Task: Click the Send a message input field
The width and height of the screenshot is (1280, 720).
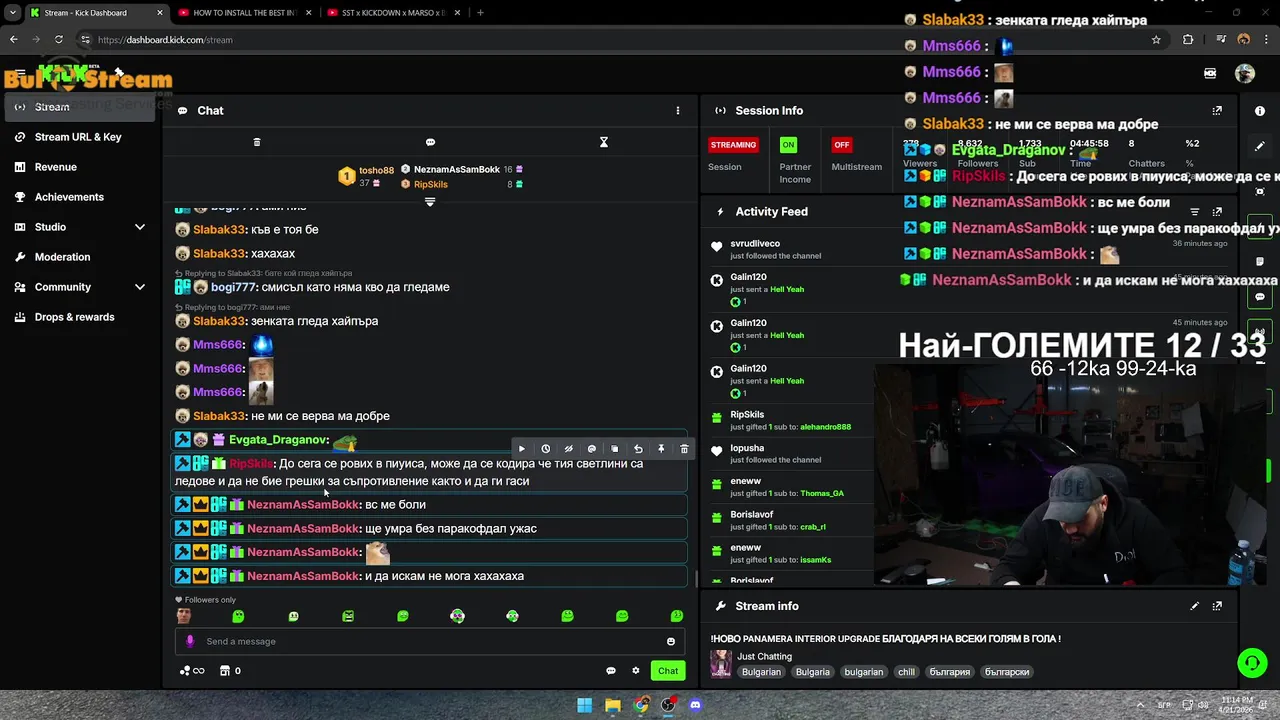Action: point(430,641)
